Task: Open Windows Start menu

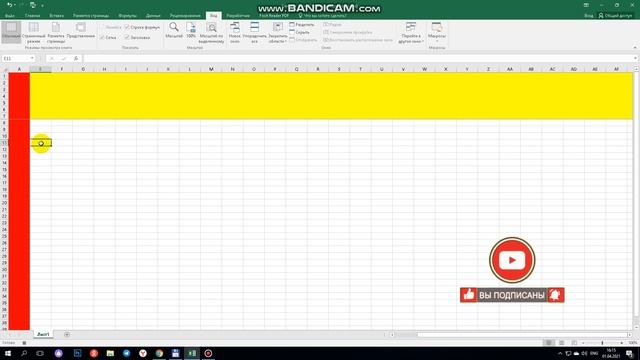Action: click(x=8, y=353)
